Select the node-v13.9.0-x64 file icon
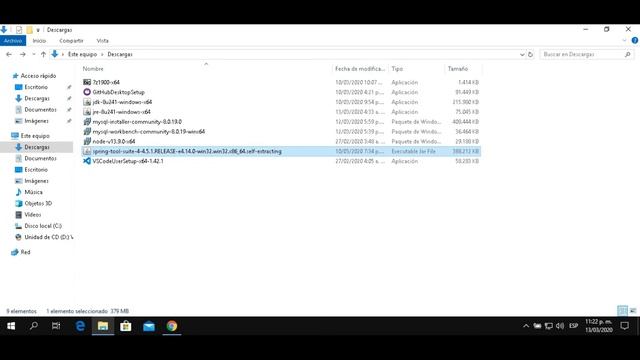This screenshot has height=360, width=640. 87,141
